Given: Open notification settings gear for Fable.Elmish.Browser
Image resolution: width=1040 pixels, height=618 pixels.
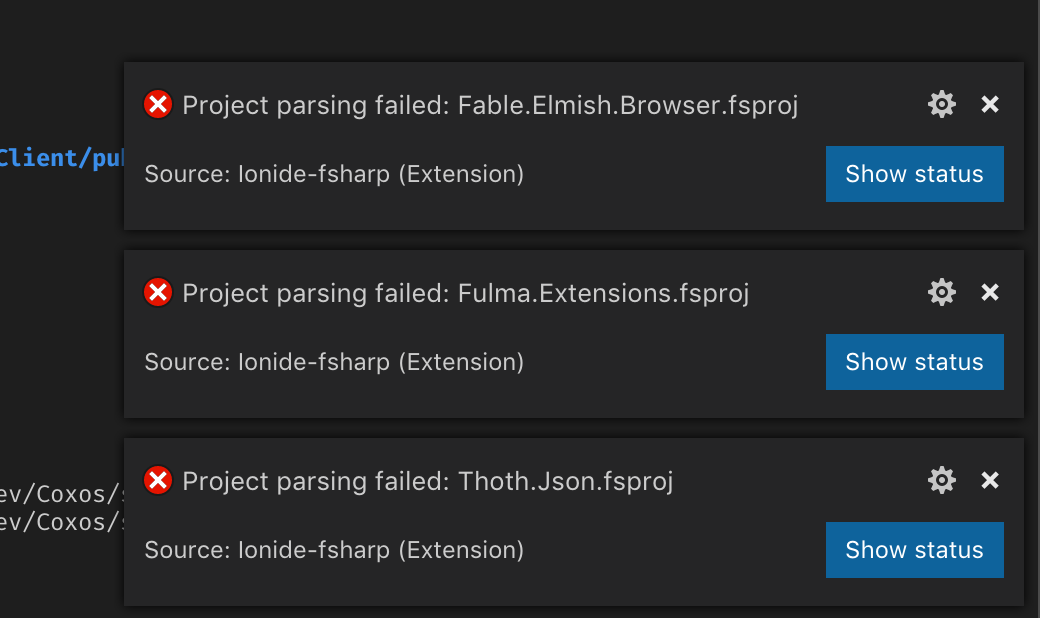Looking at the screenshot, I should (941, 104).
